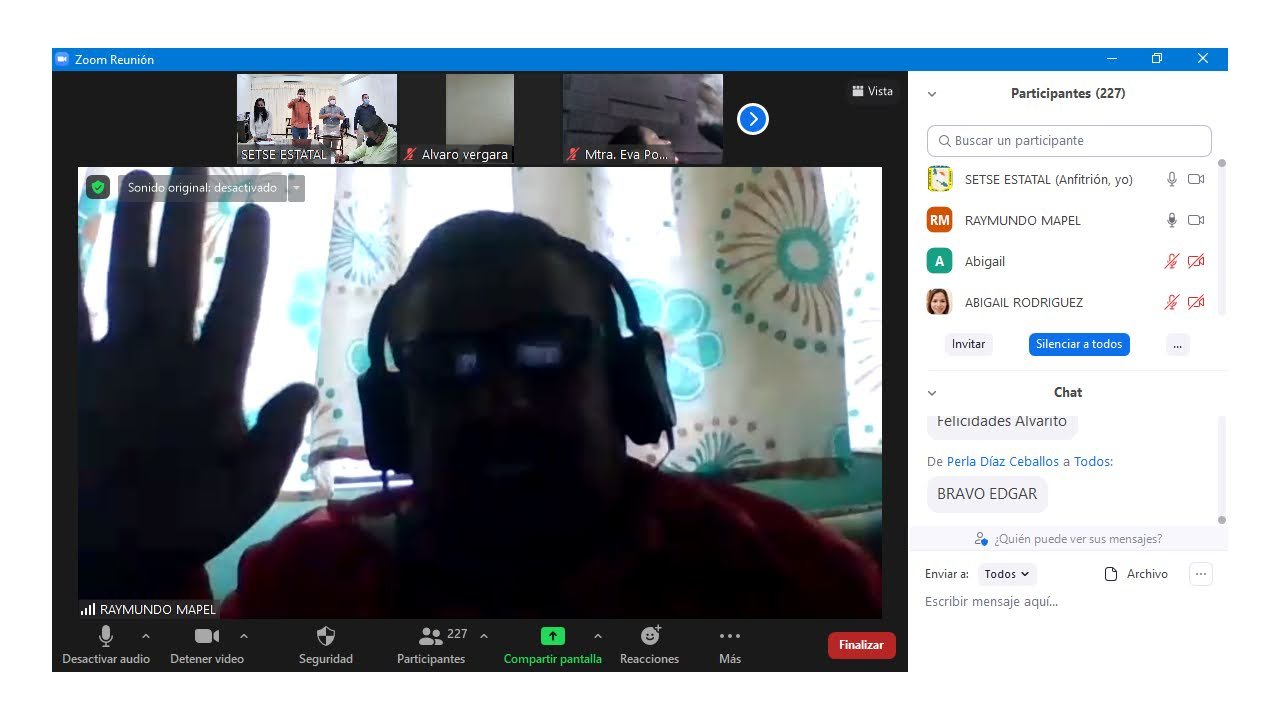
Task: Click ABIGAIL RODRIGUEZ disabled camera icon
Action: pos(1196,302)
